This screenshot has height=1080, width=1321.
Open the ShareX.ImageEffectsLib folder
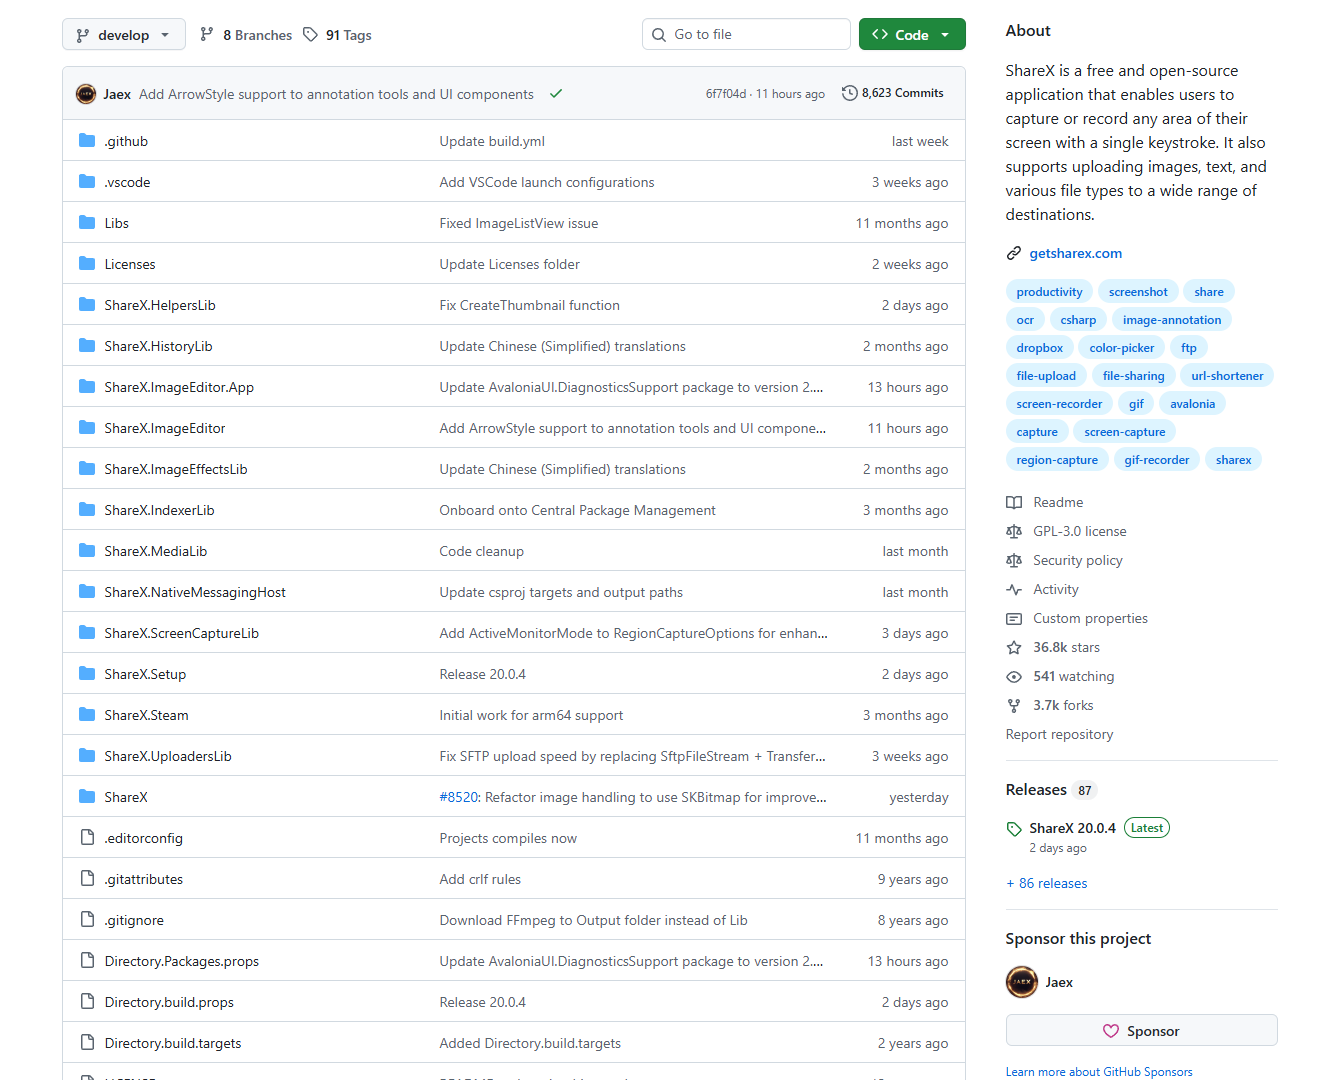[176, 469]
